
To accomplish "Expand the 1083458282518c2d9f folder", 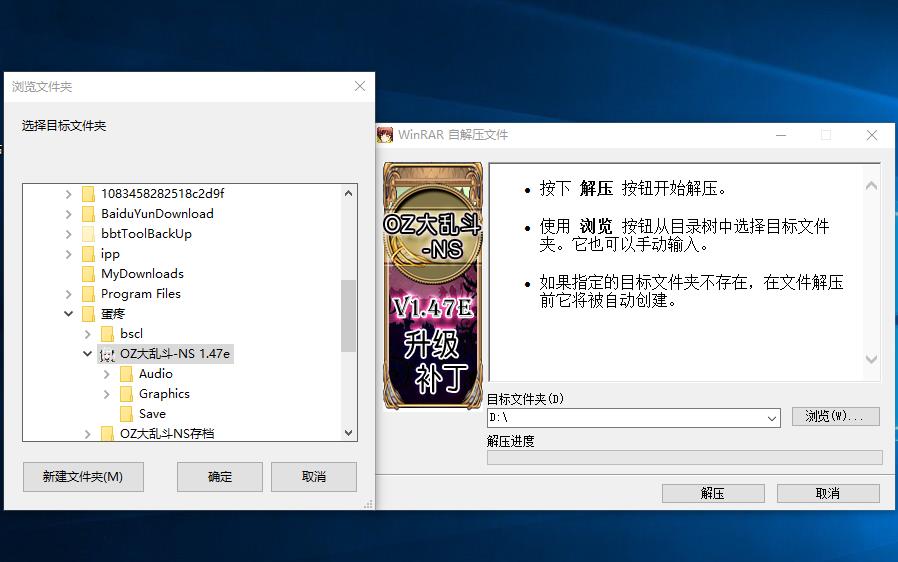I will pos(69,194).
